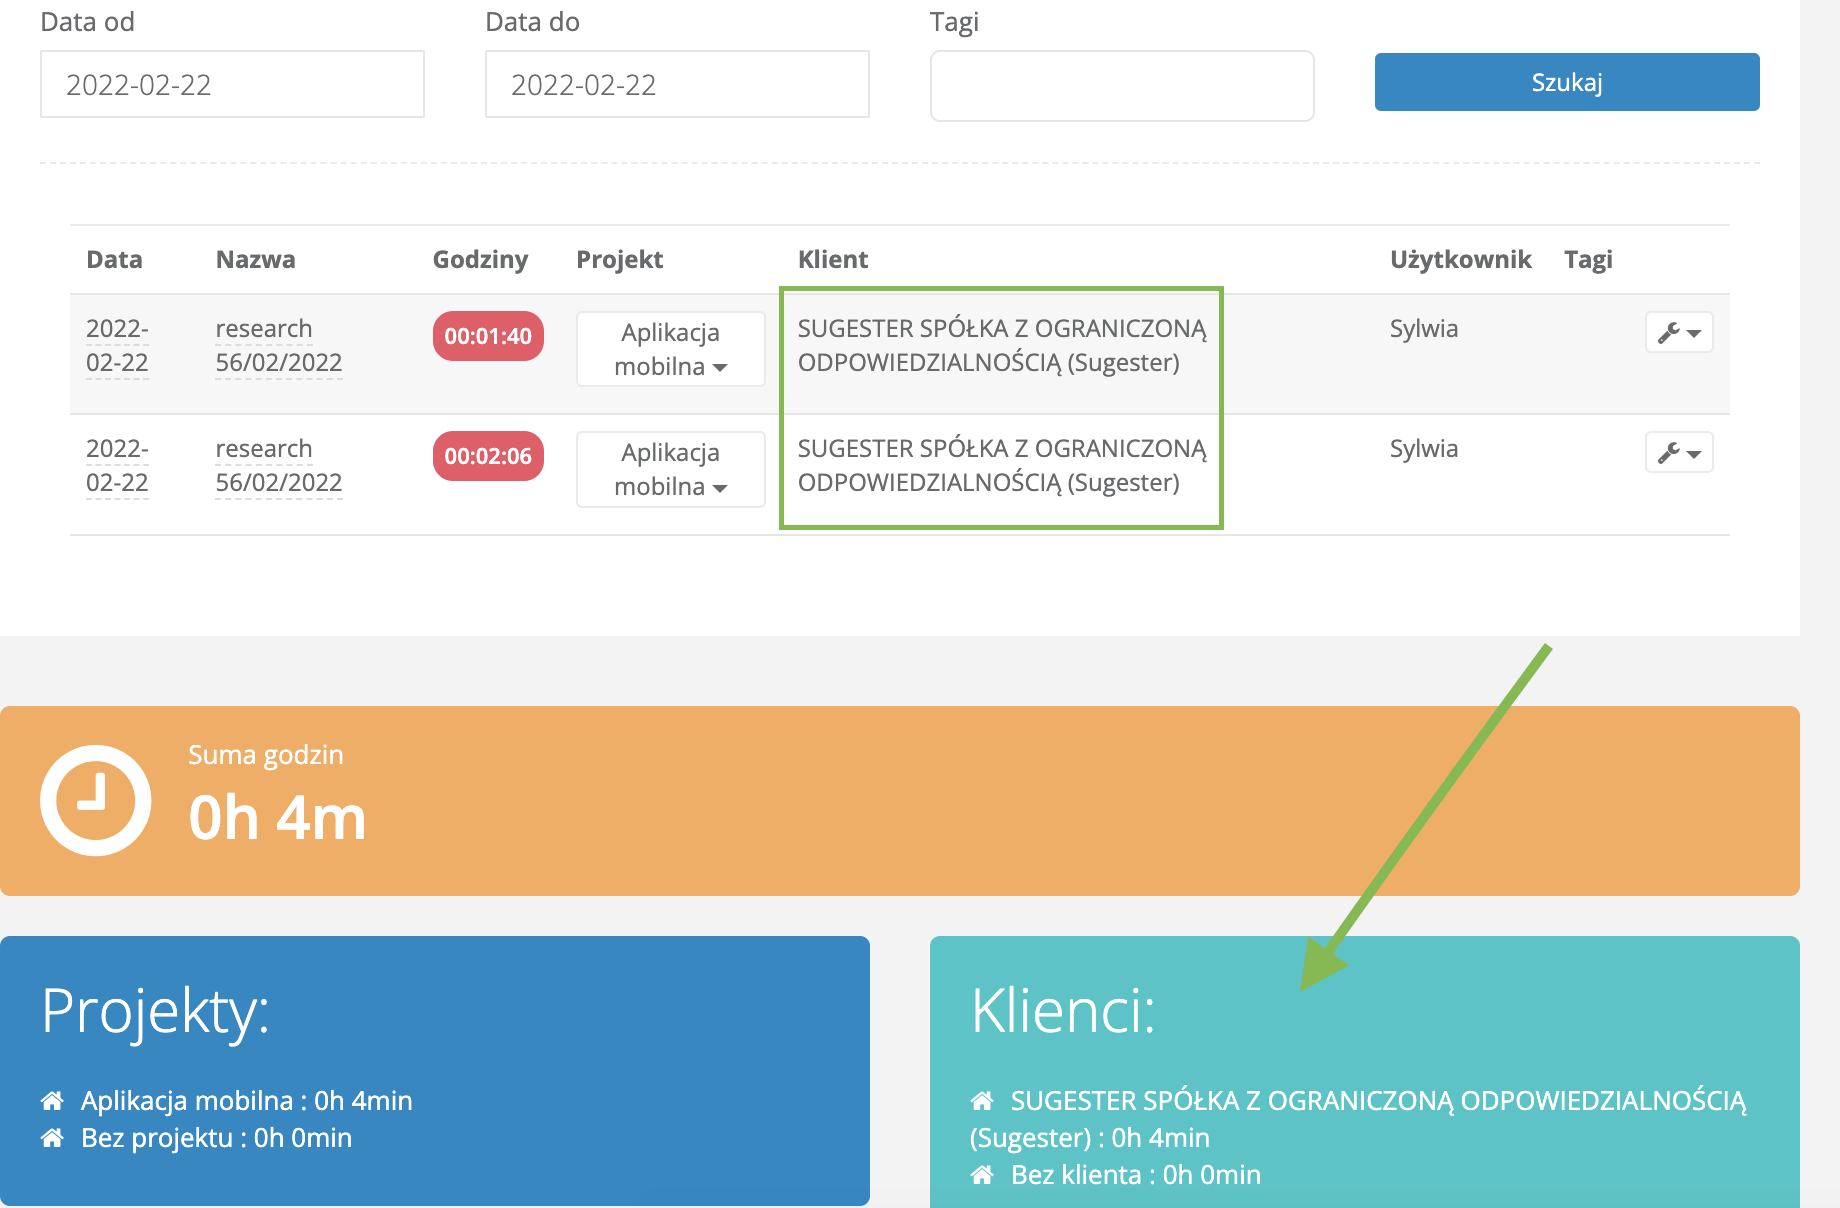Expand Aplikacja mobilna project dropdown for 00:02:06 entry

click(671, 469)
